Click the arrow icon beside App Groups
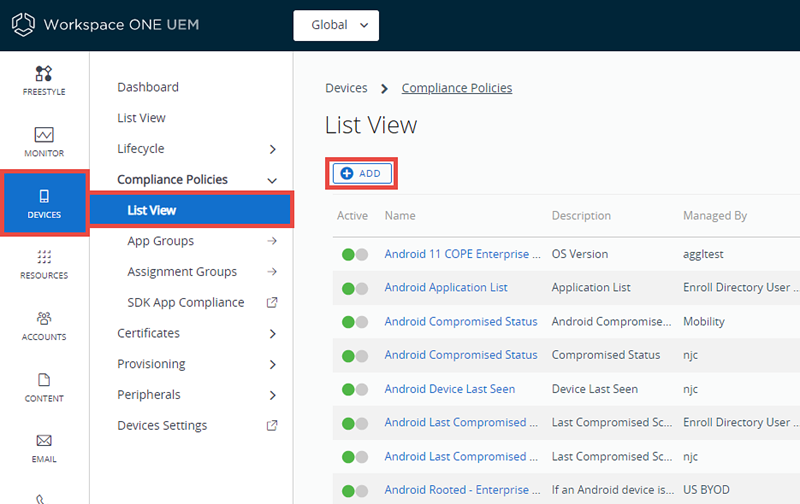800x504 pixels. click(x=272, y=241)
